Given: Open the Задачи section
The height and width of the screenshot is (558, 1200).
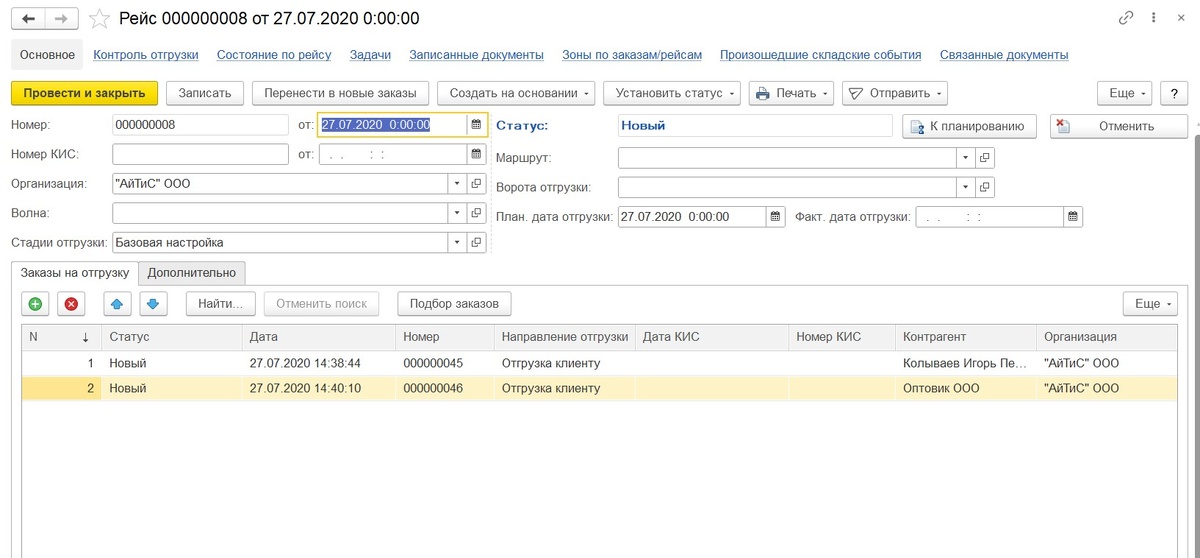Looking at the screenshot, I should 371,55.
